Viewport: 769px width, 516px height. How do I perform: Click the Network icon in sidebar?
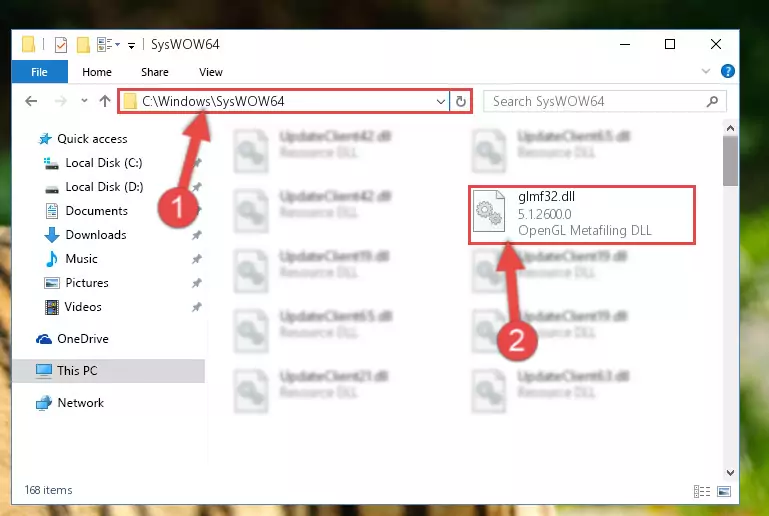44,403
